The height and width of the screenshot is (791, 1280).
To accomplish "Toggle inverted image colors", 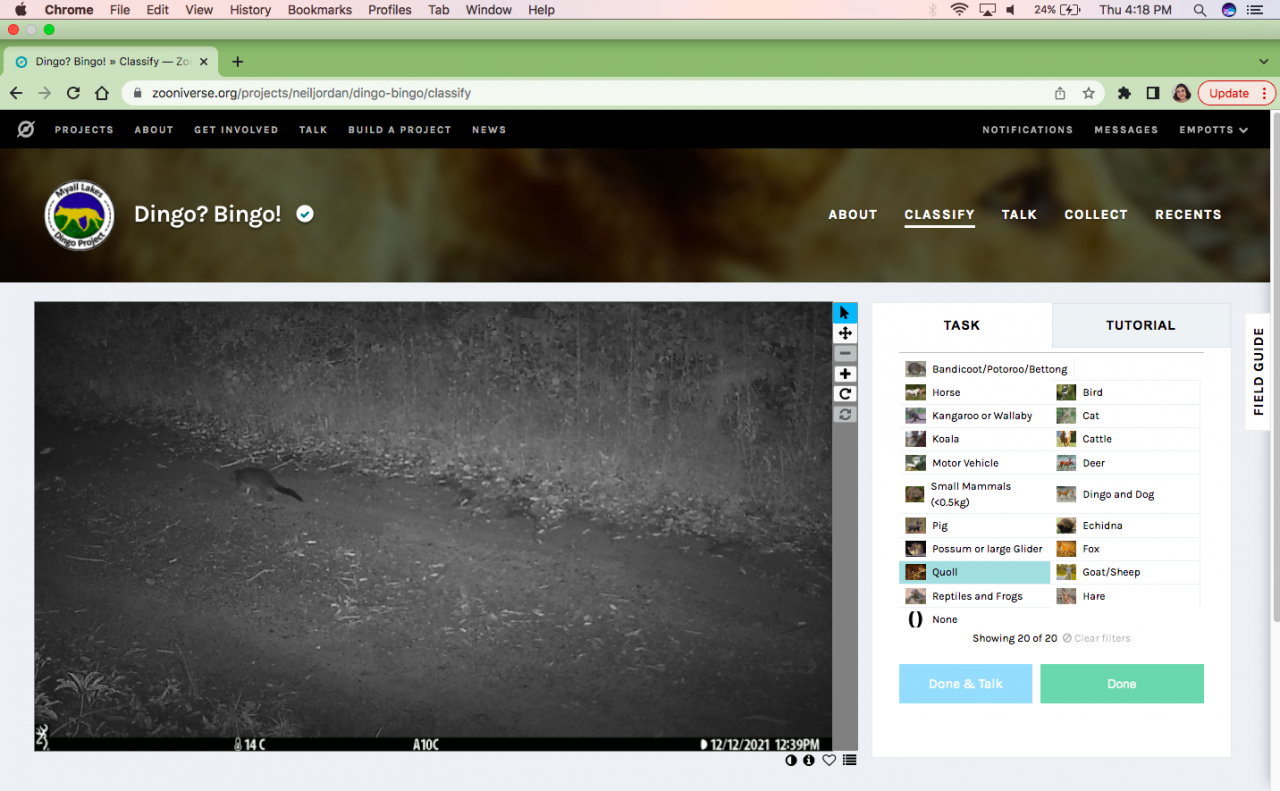I will point(791,760).
